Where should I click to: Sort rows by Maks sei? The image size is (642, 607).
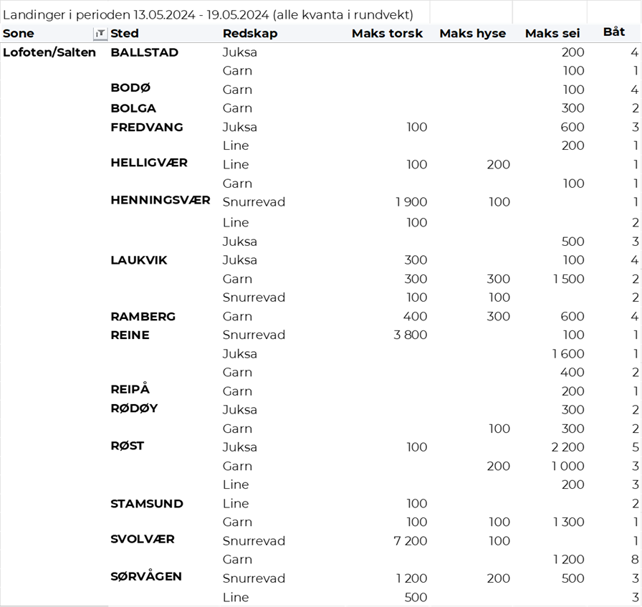point(554,34)
